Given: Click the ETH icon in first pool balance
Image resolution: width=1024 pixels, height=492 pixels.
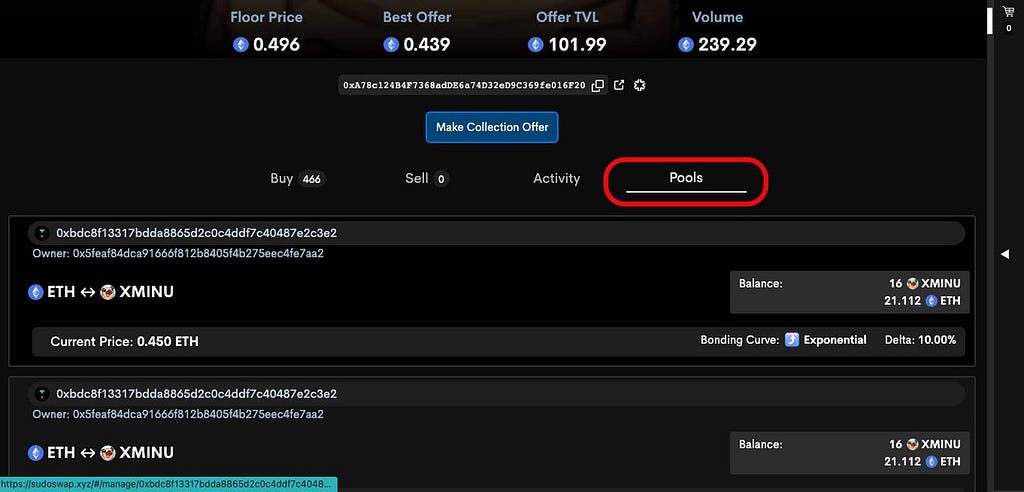Looking at the screenshot, I should (931, 301).
